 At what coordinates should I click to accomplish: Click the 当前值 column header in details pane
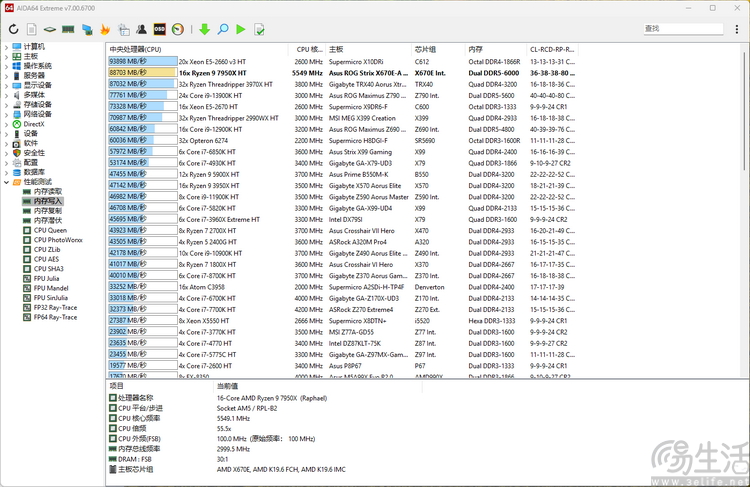pos(318,386)
